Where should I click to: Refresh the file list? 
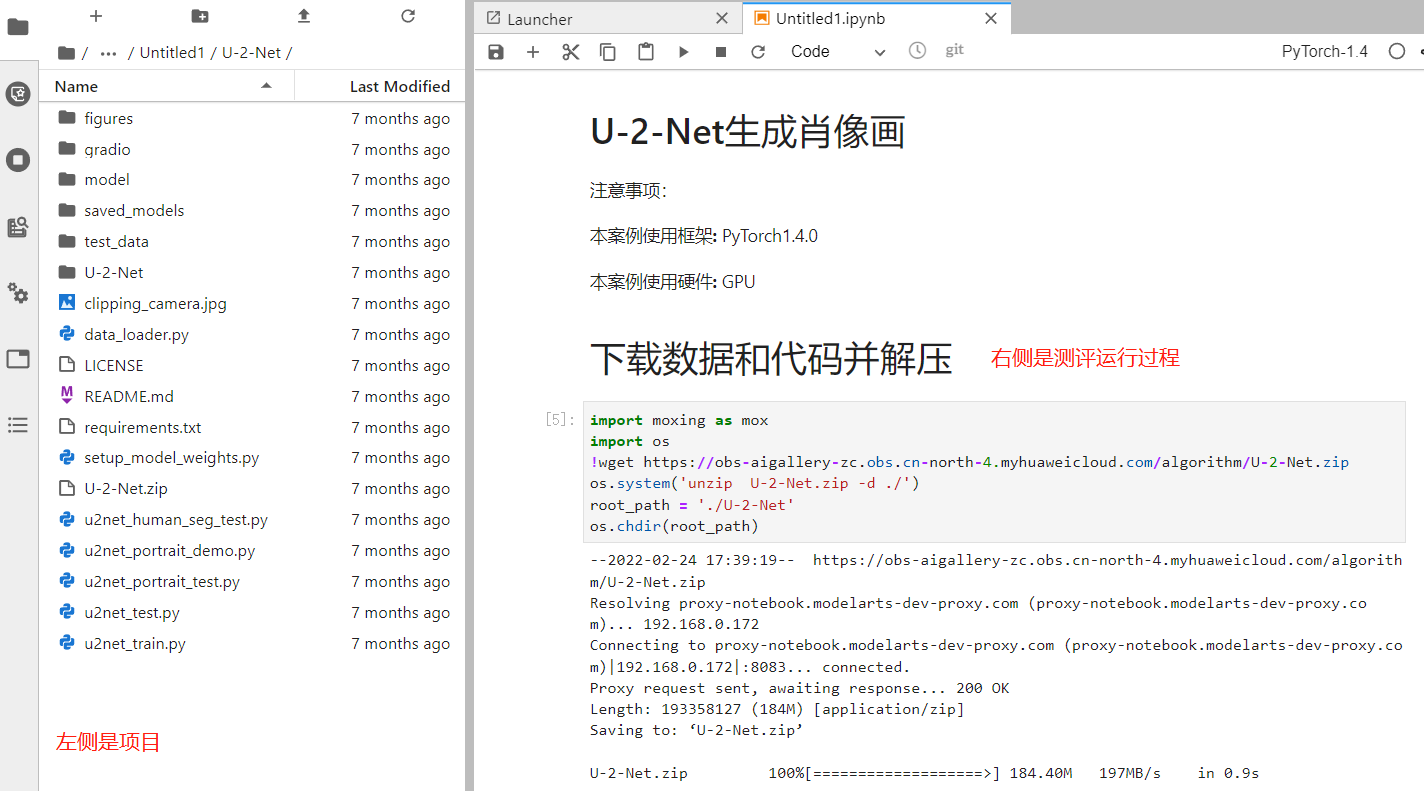408,16
